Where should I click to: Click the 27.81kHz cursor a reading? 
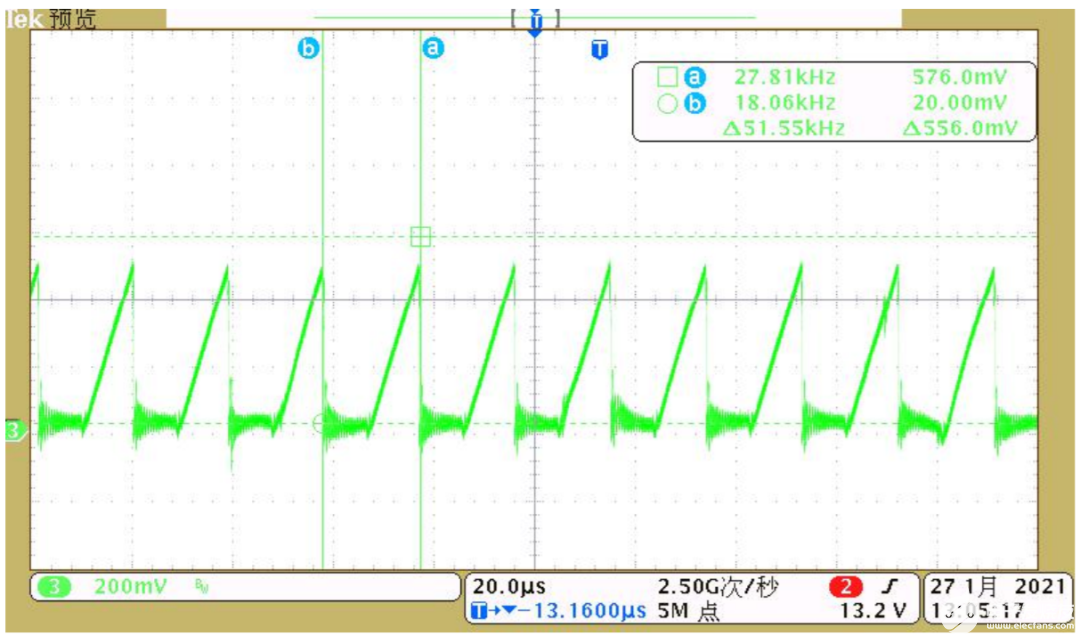[785, 77]
